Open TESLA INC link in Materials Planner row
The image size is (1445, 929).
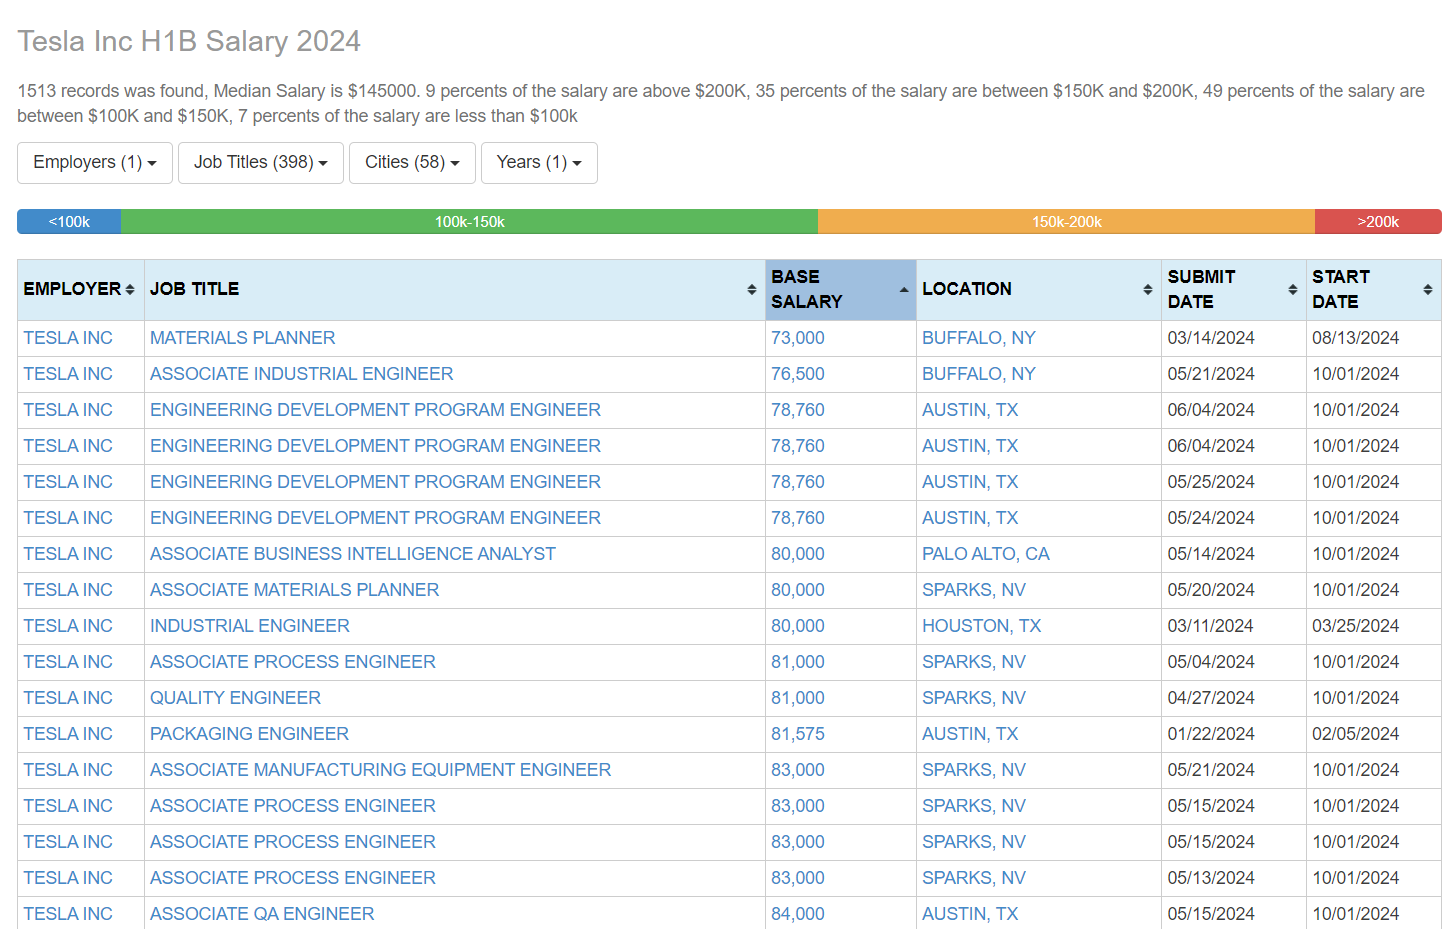click(x=68, y=338)
